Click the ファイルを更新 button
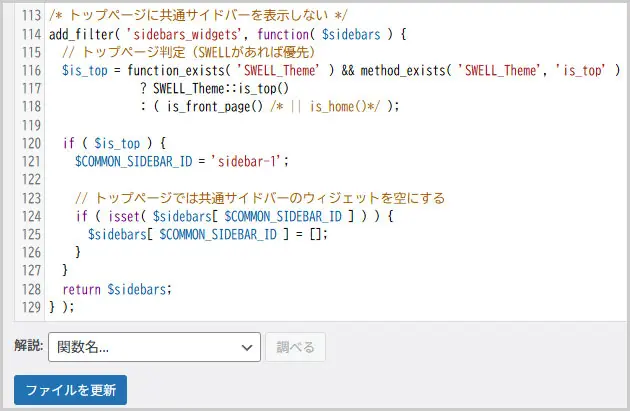 coord(70,390)
